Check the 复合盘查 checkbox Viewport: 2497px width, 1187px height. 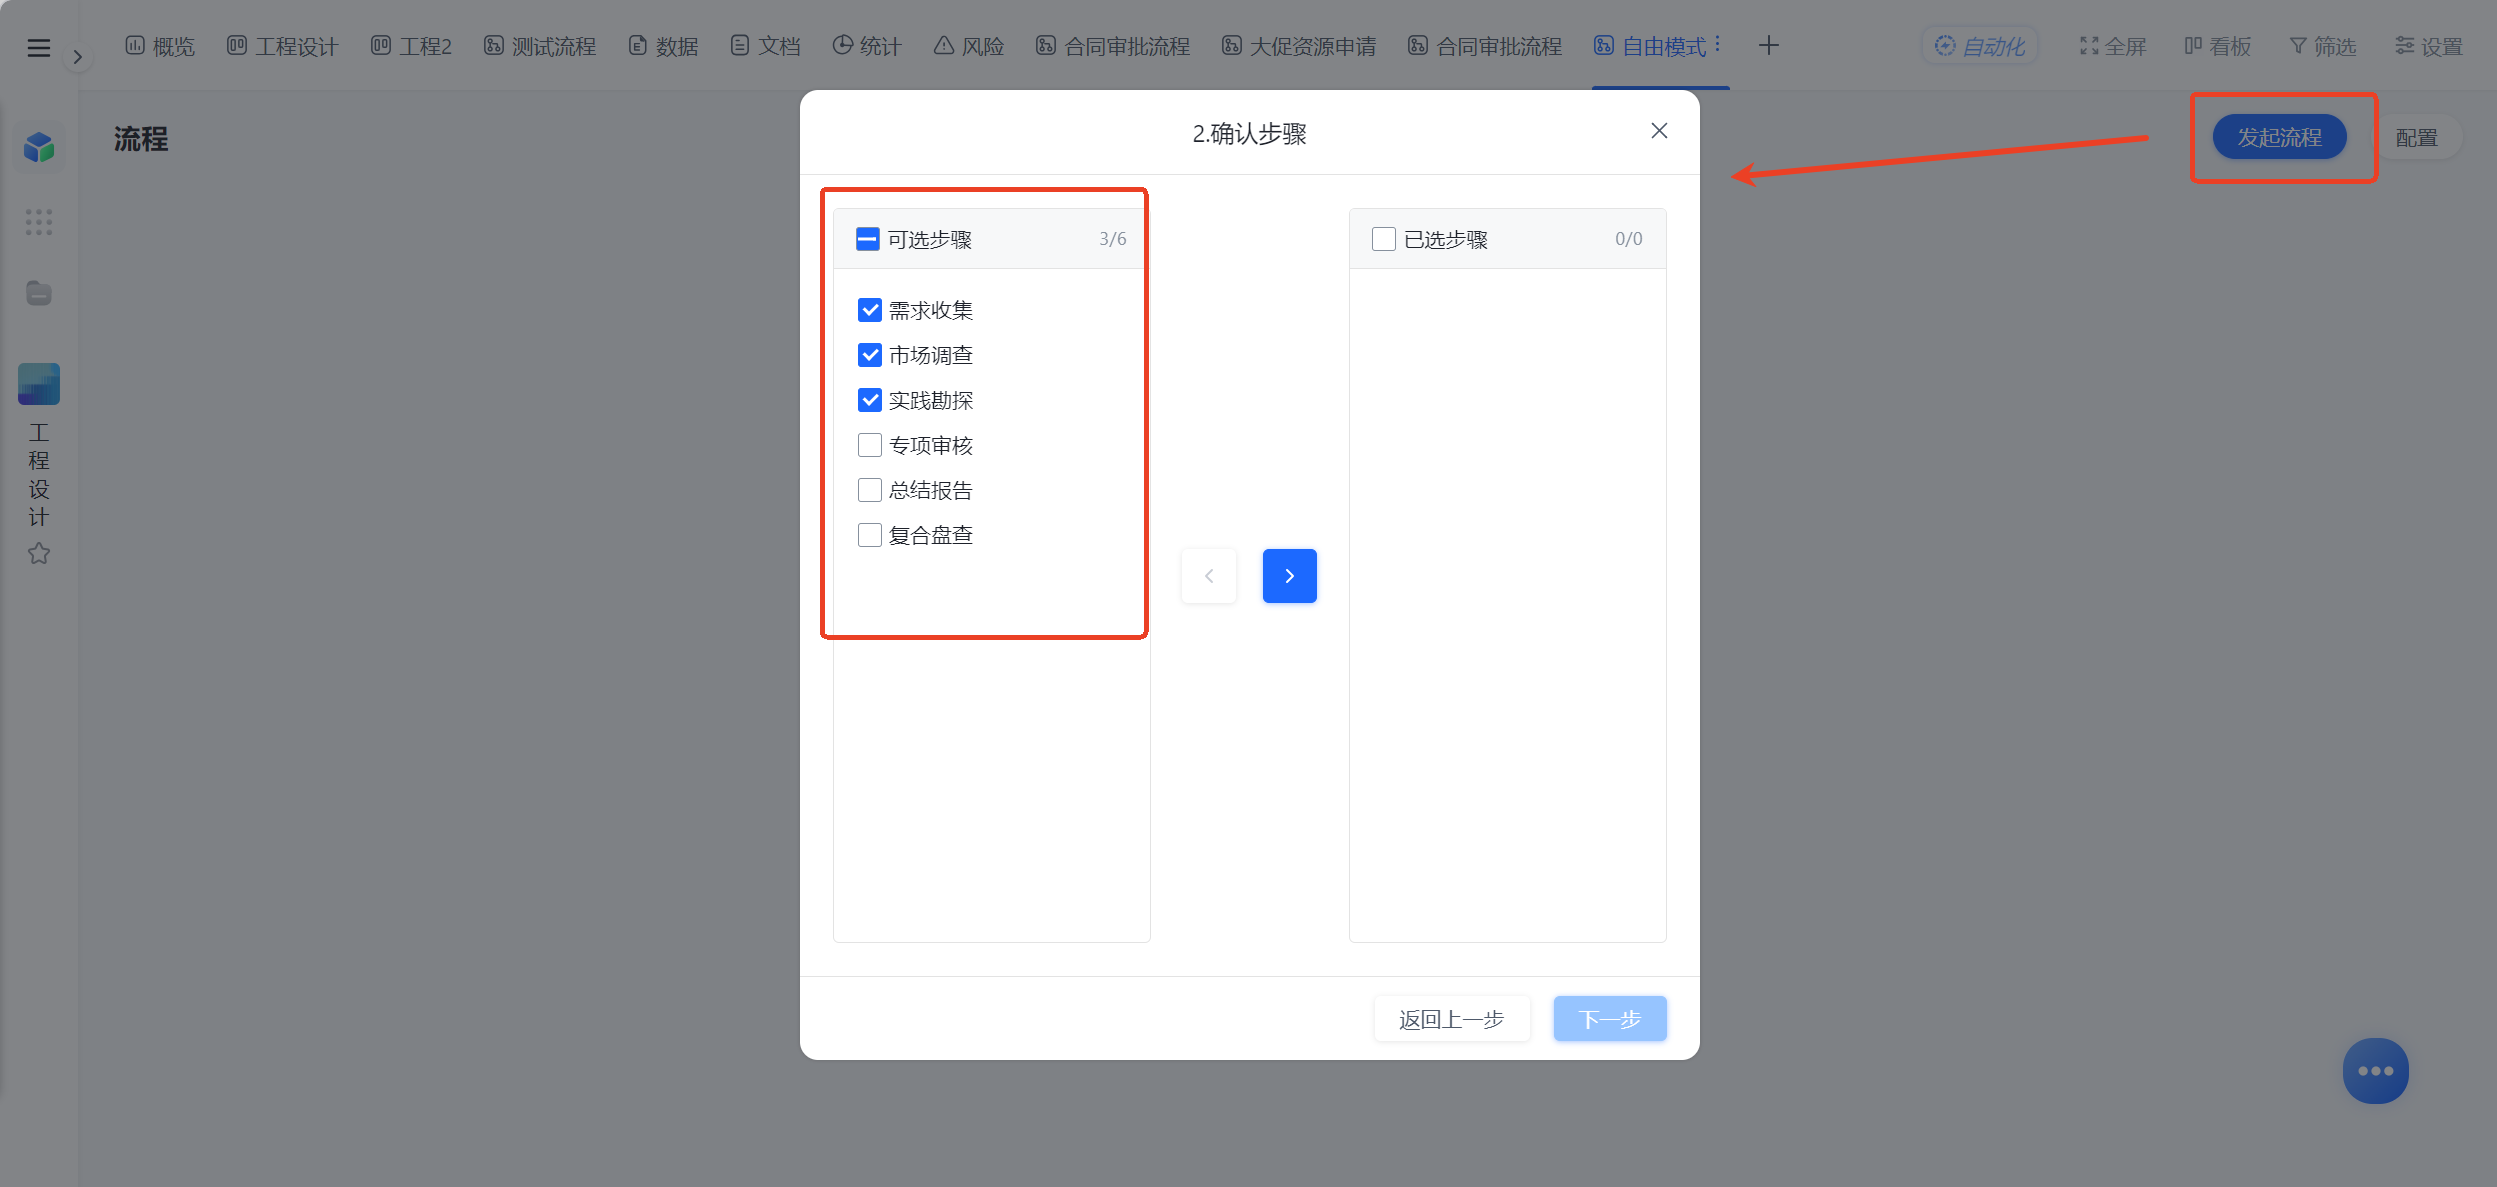(870, 535)
